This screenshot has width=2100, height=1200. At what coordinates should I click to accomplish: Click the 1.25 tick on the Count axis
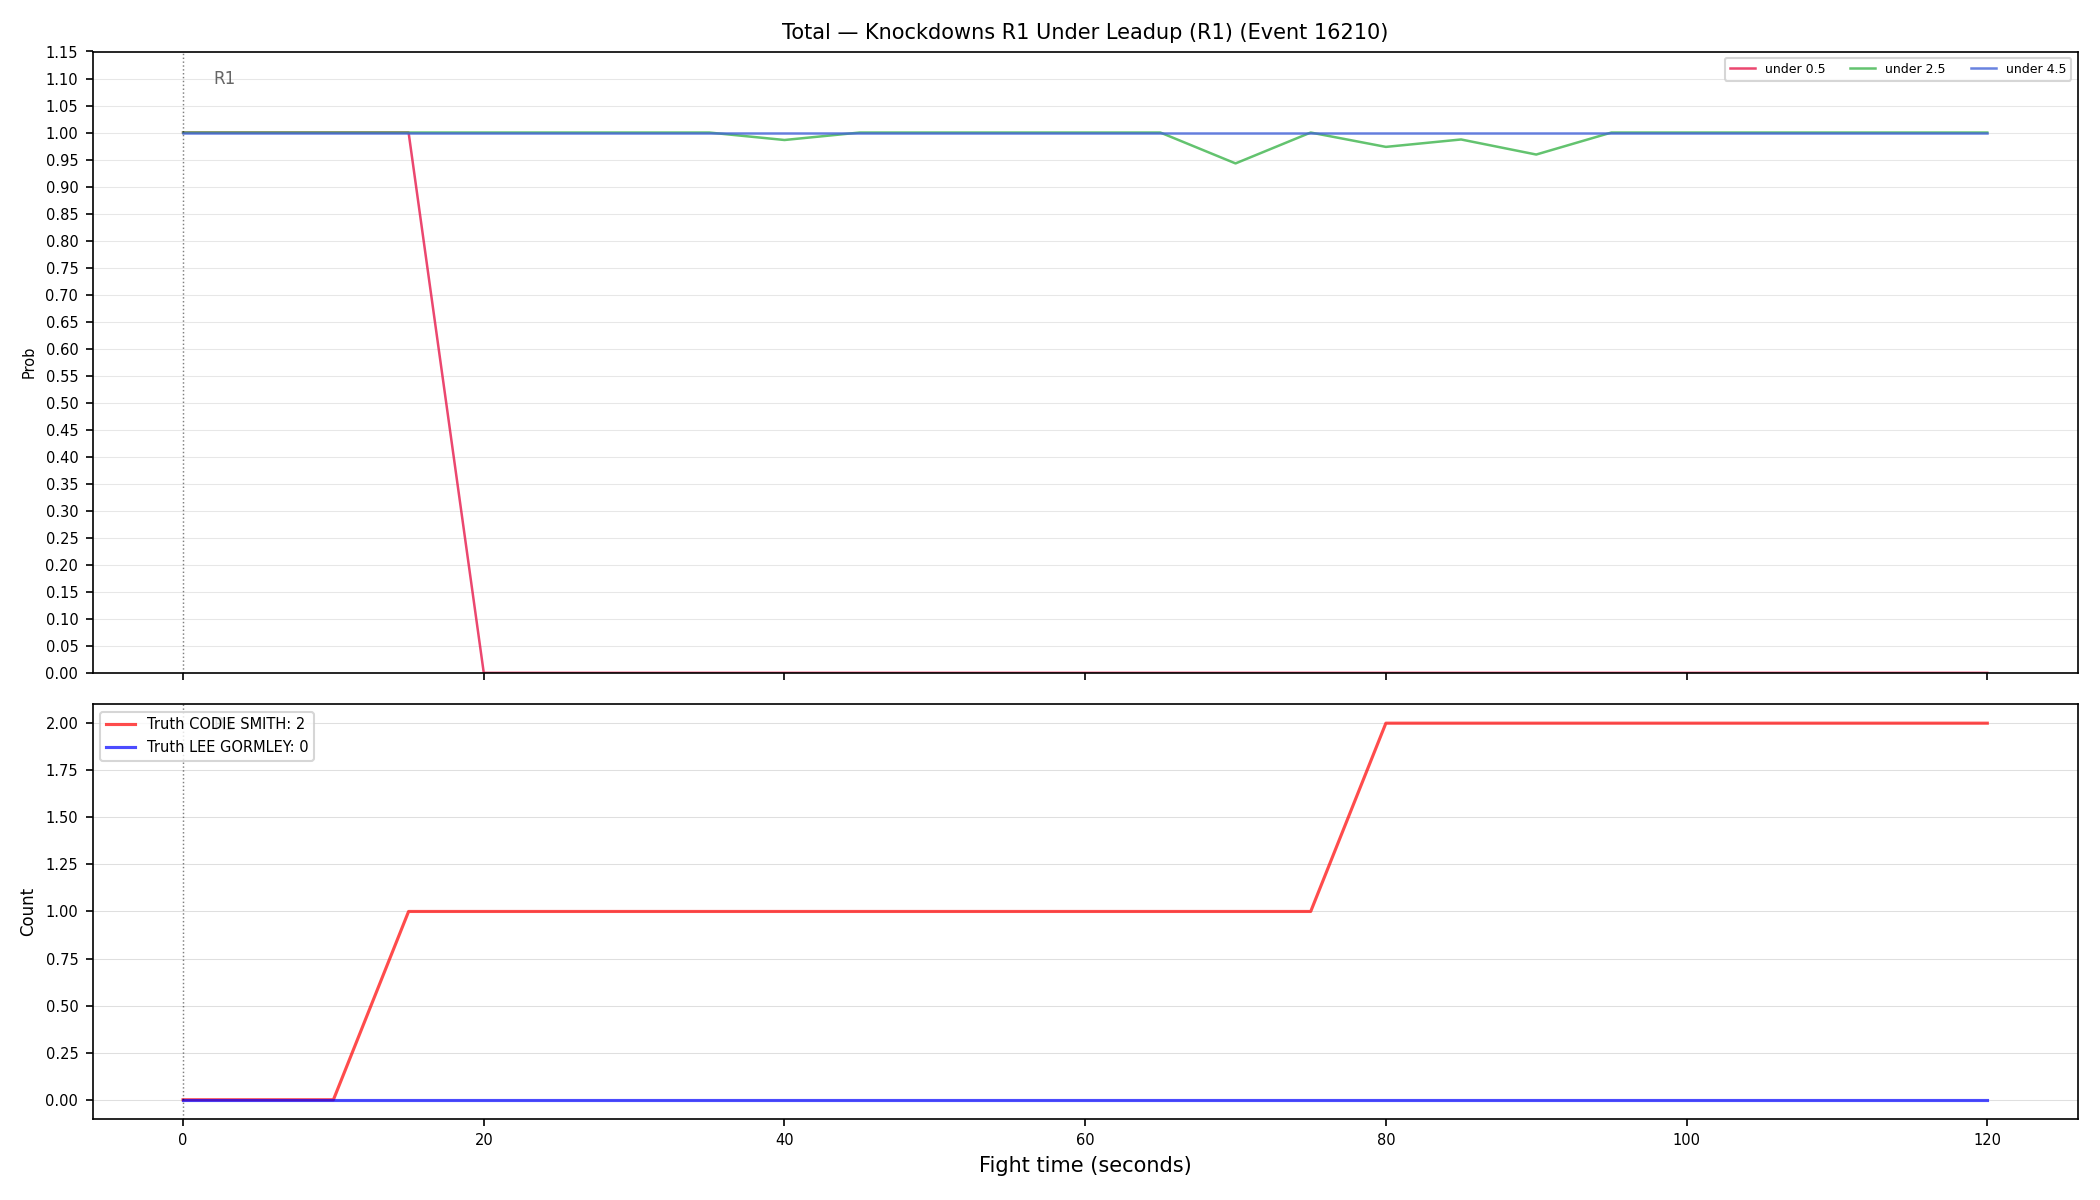pos(61,865)
